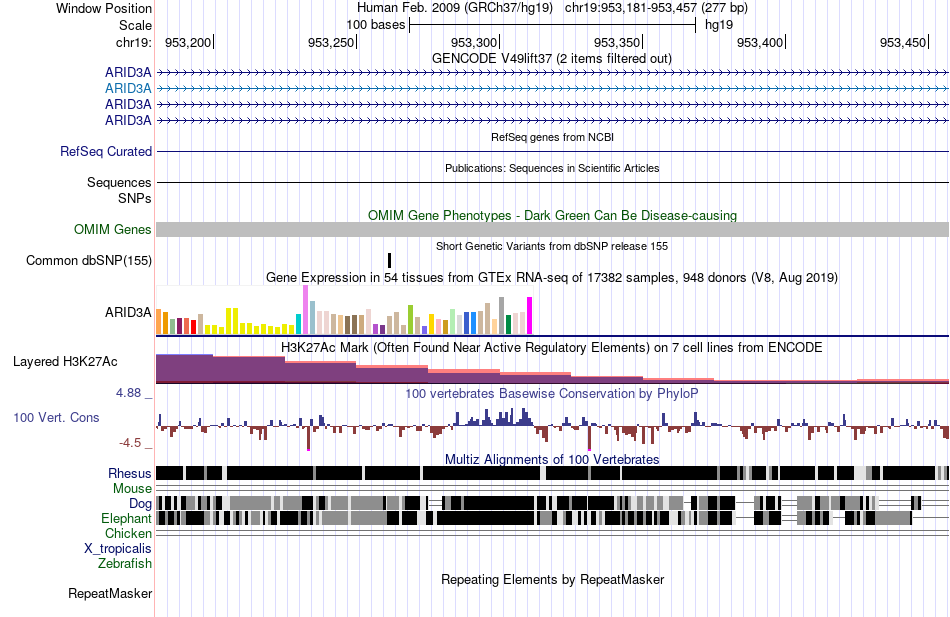
Task: Click the Chicken species label
Action: click(x=128, y=533)
